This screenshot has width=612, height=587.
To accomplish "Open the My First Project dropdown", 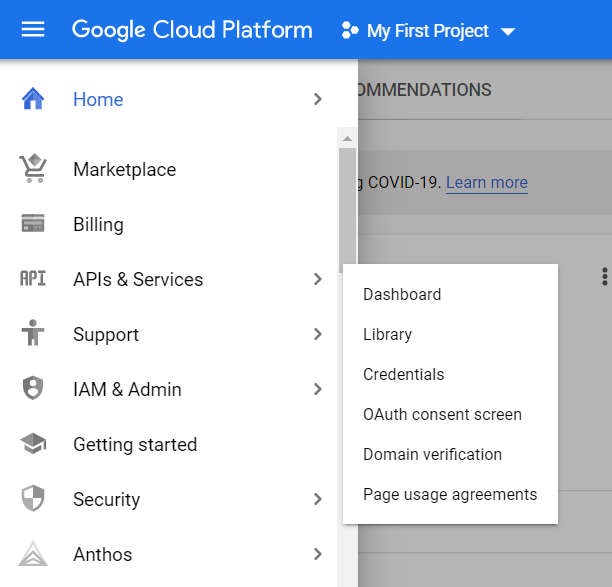I will pos(428,31).
